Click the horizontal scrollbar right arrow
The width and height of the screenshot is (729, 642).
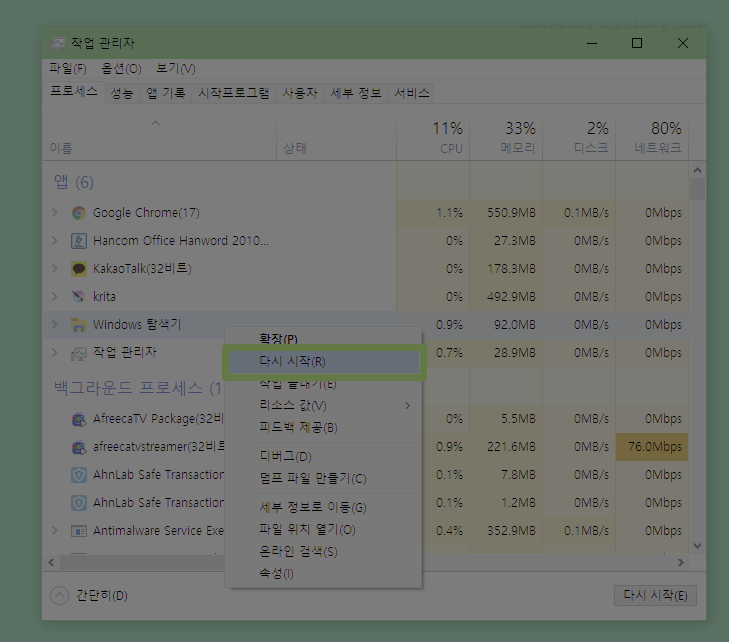click(x=681, y=563)
